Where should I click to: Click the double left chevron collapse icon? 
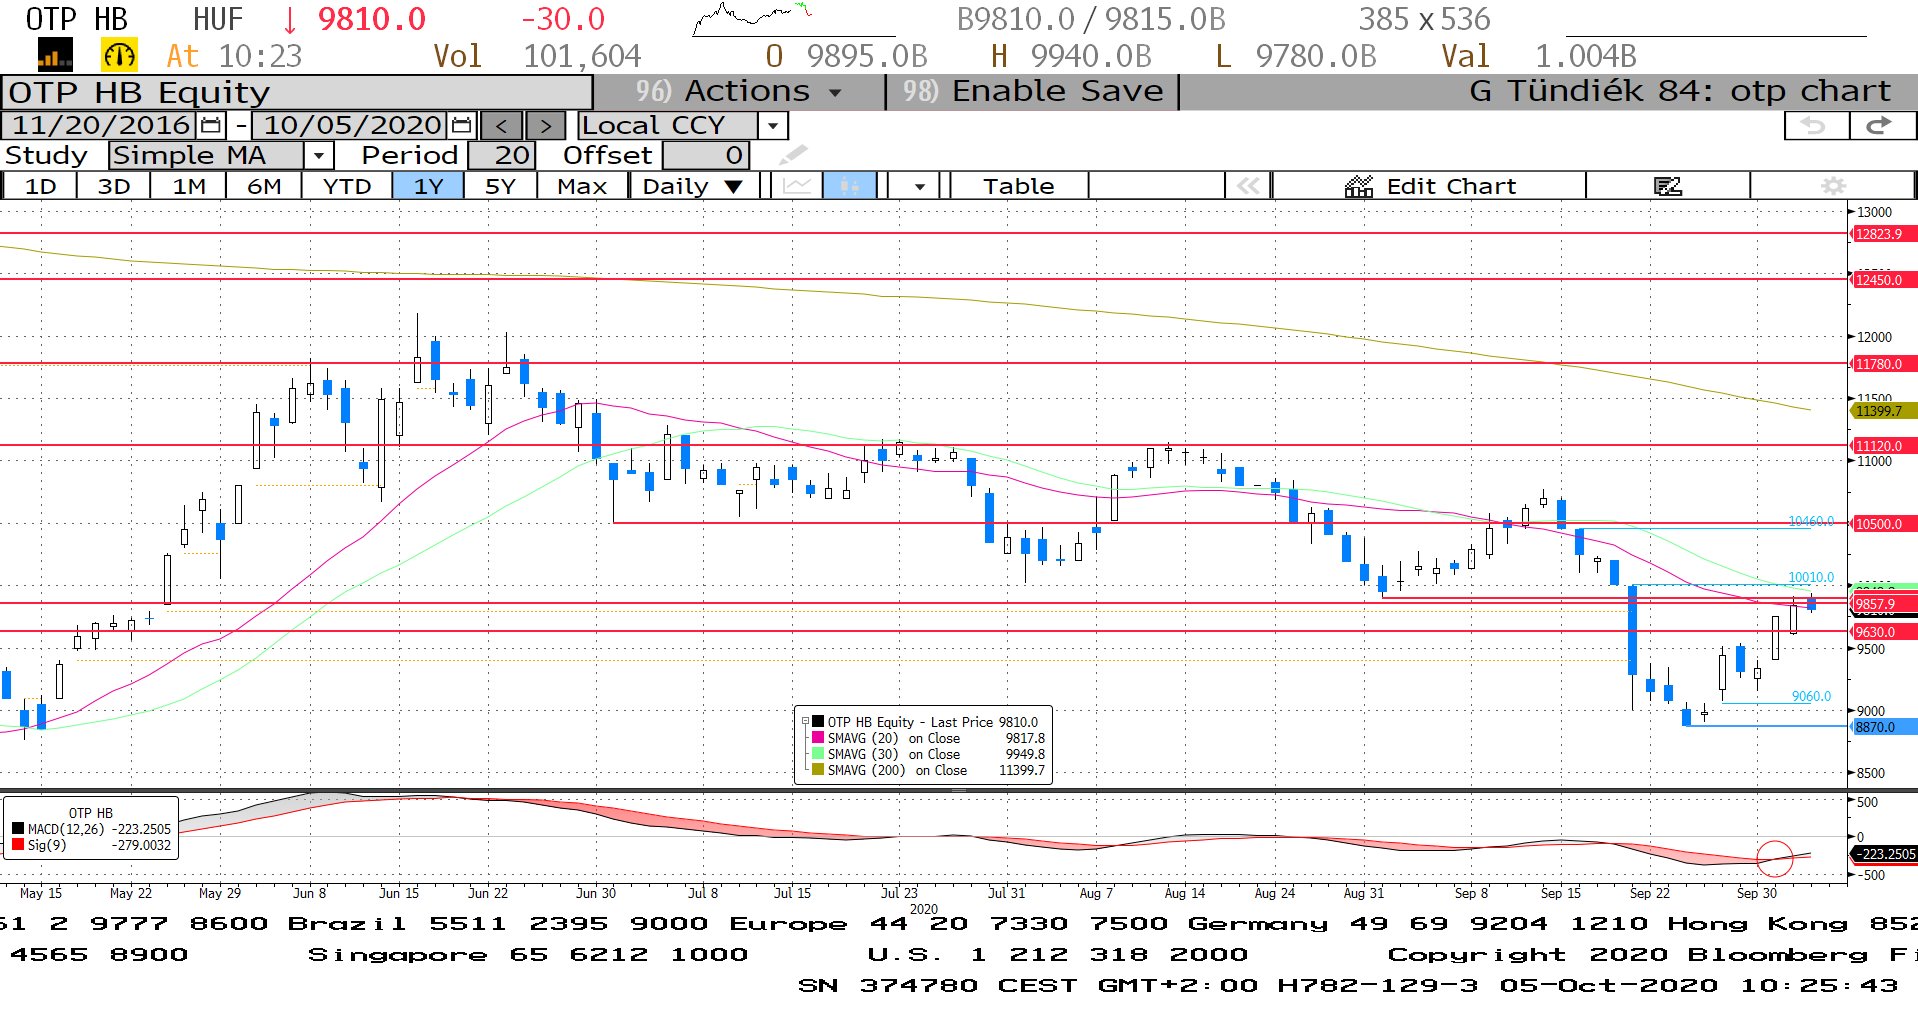coord(1247,186)
